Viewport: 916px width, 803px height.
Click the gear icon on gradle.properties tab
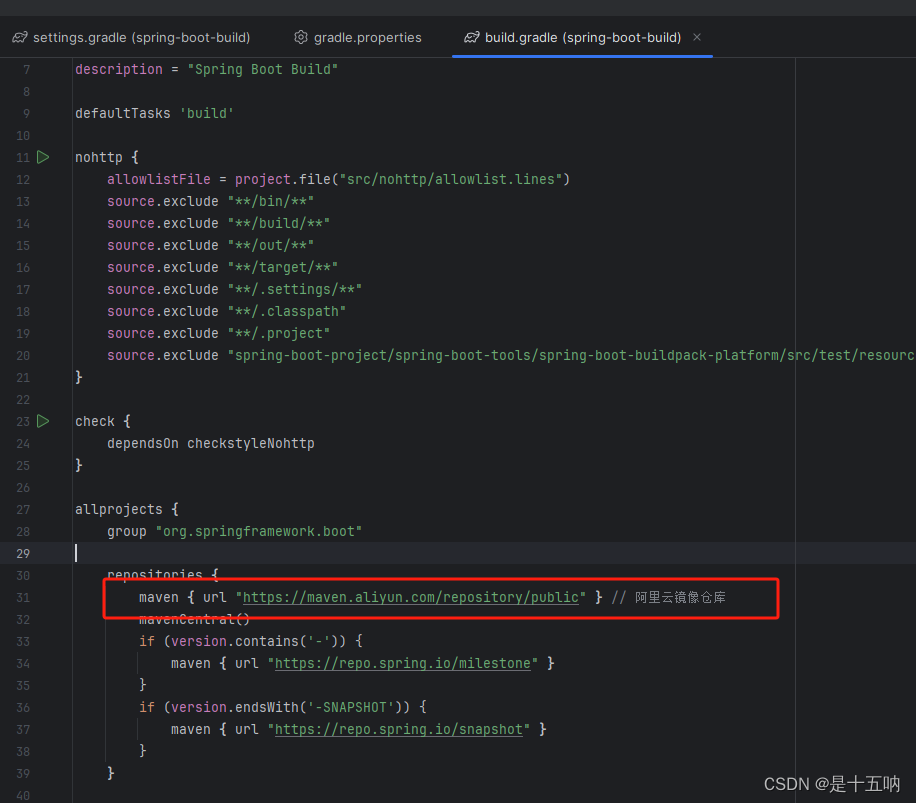300,37
